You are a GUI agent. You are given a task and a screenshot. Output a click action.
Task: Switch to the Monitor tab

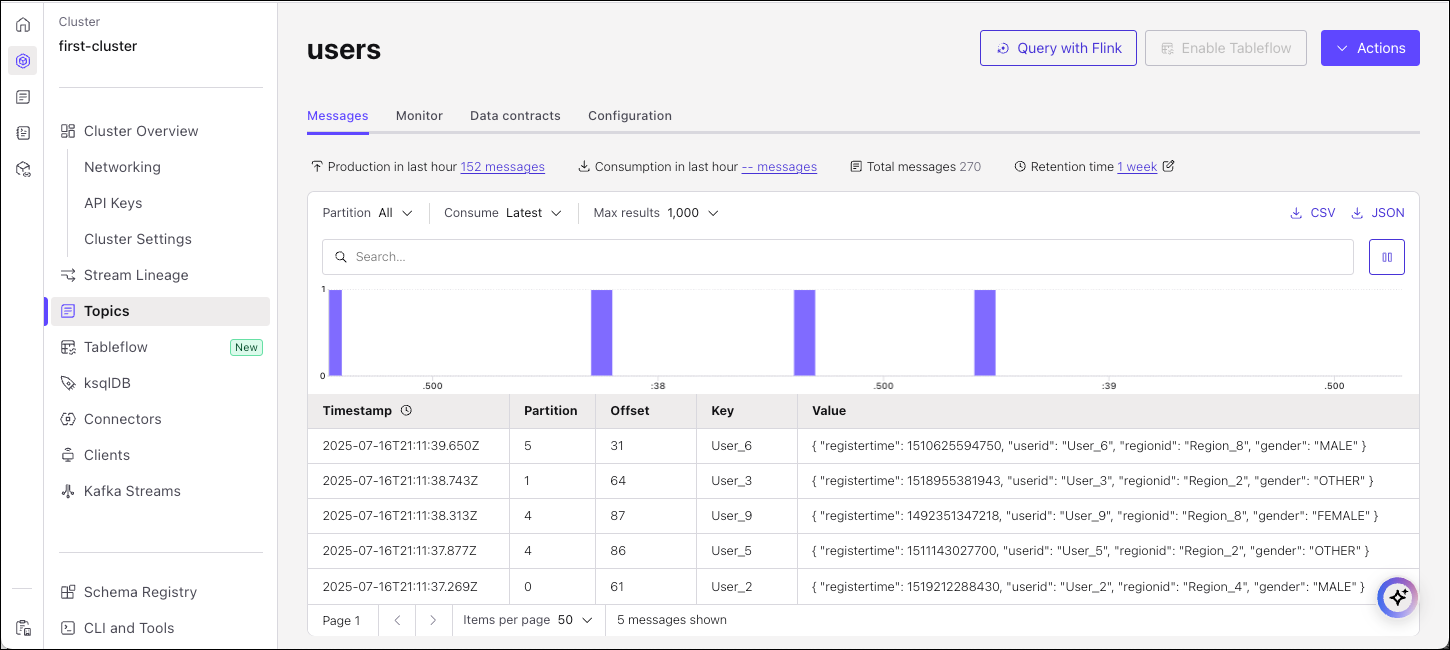419,116
